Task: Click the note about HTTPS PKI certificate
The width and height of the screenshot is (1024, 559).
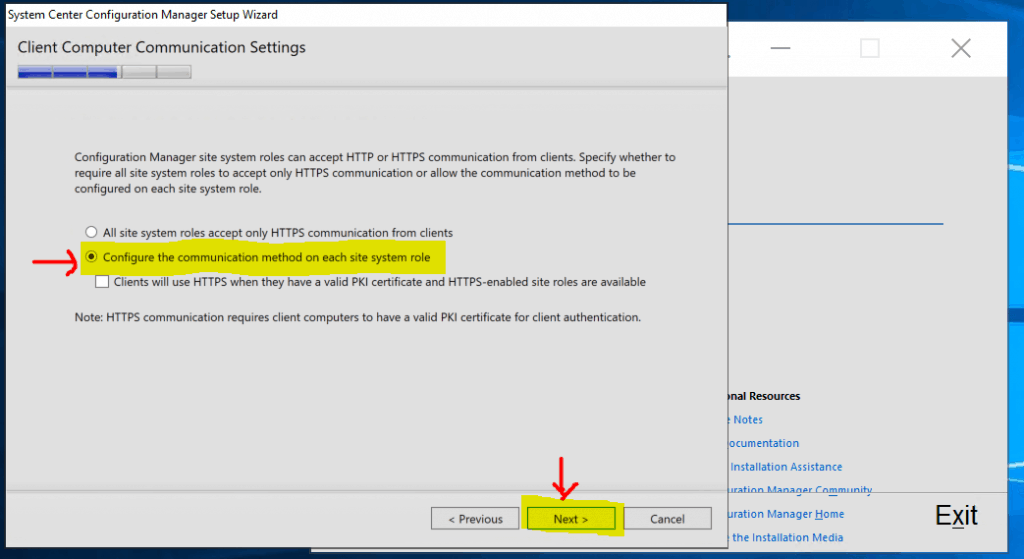Action: (x=357, y=317)
